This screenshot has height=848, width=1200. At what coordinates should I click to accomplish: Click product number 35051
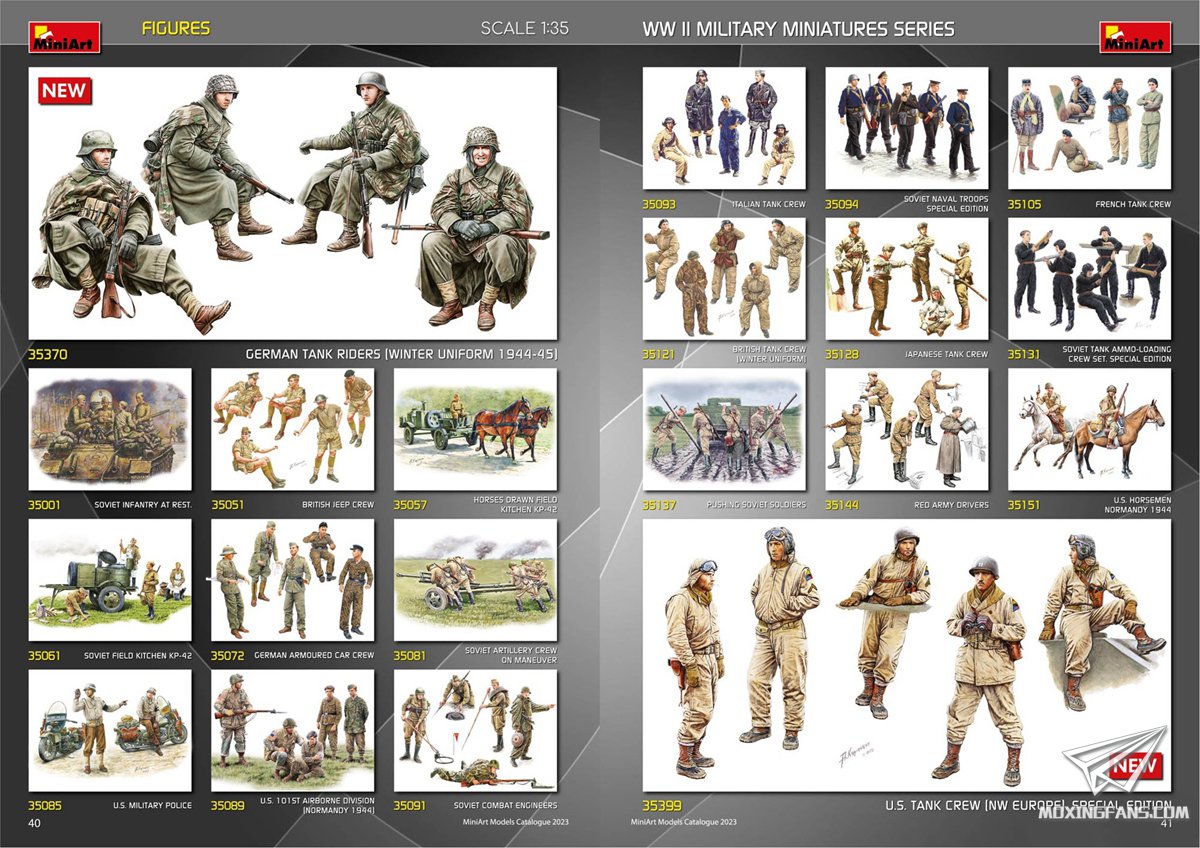[x=228, y=505]
